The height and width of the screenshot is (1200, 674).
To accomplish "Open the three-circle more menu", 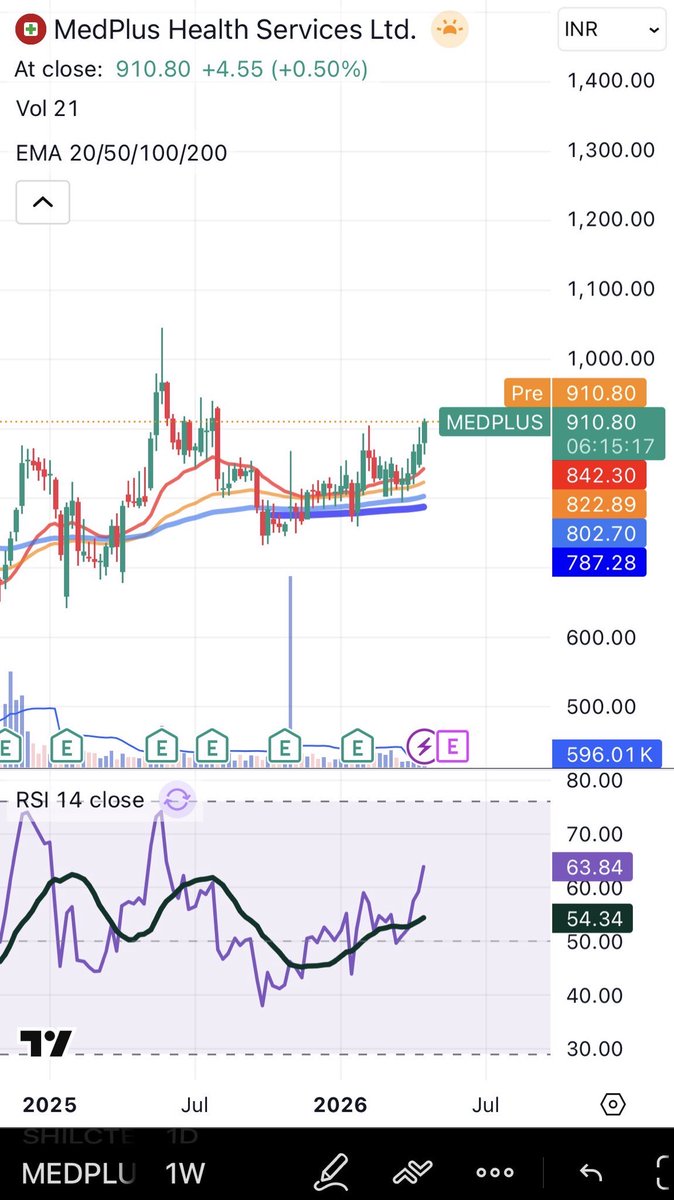I will pyautogui.click(x=495, y=1173).
